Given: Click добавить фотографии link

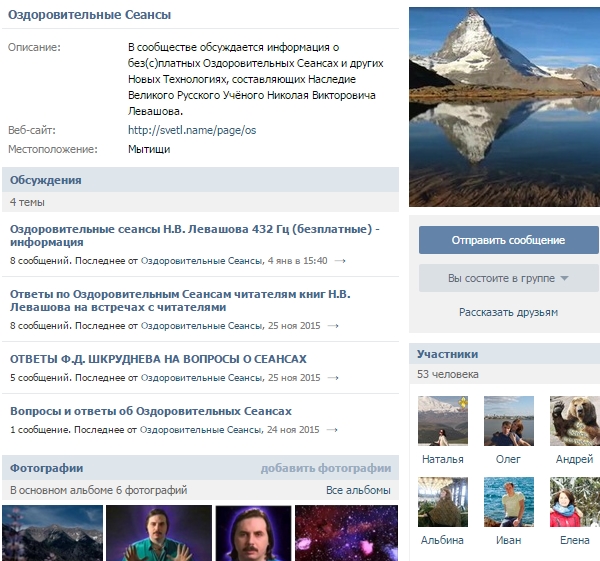Looking at the screenshot, I should tap(326, 468).
